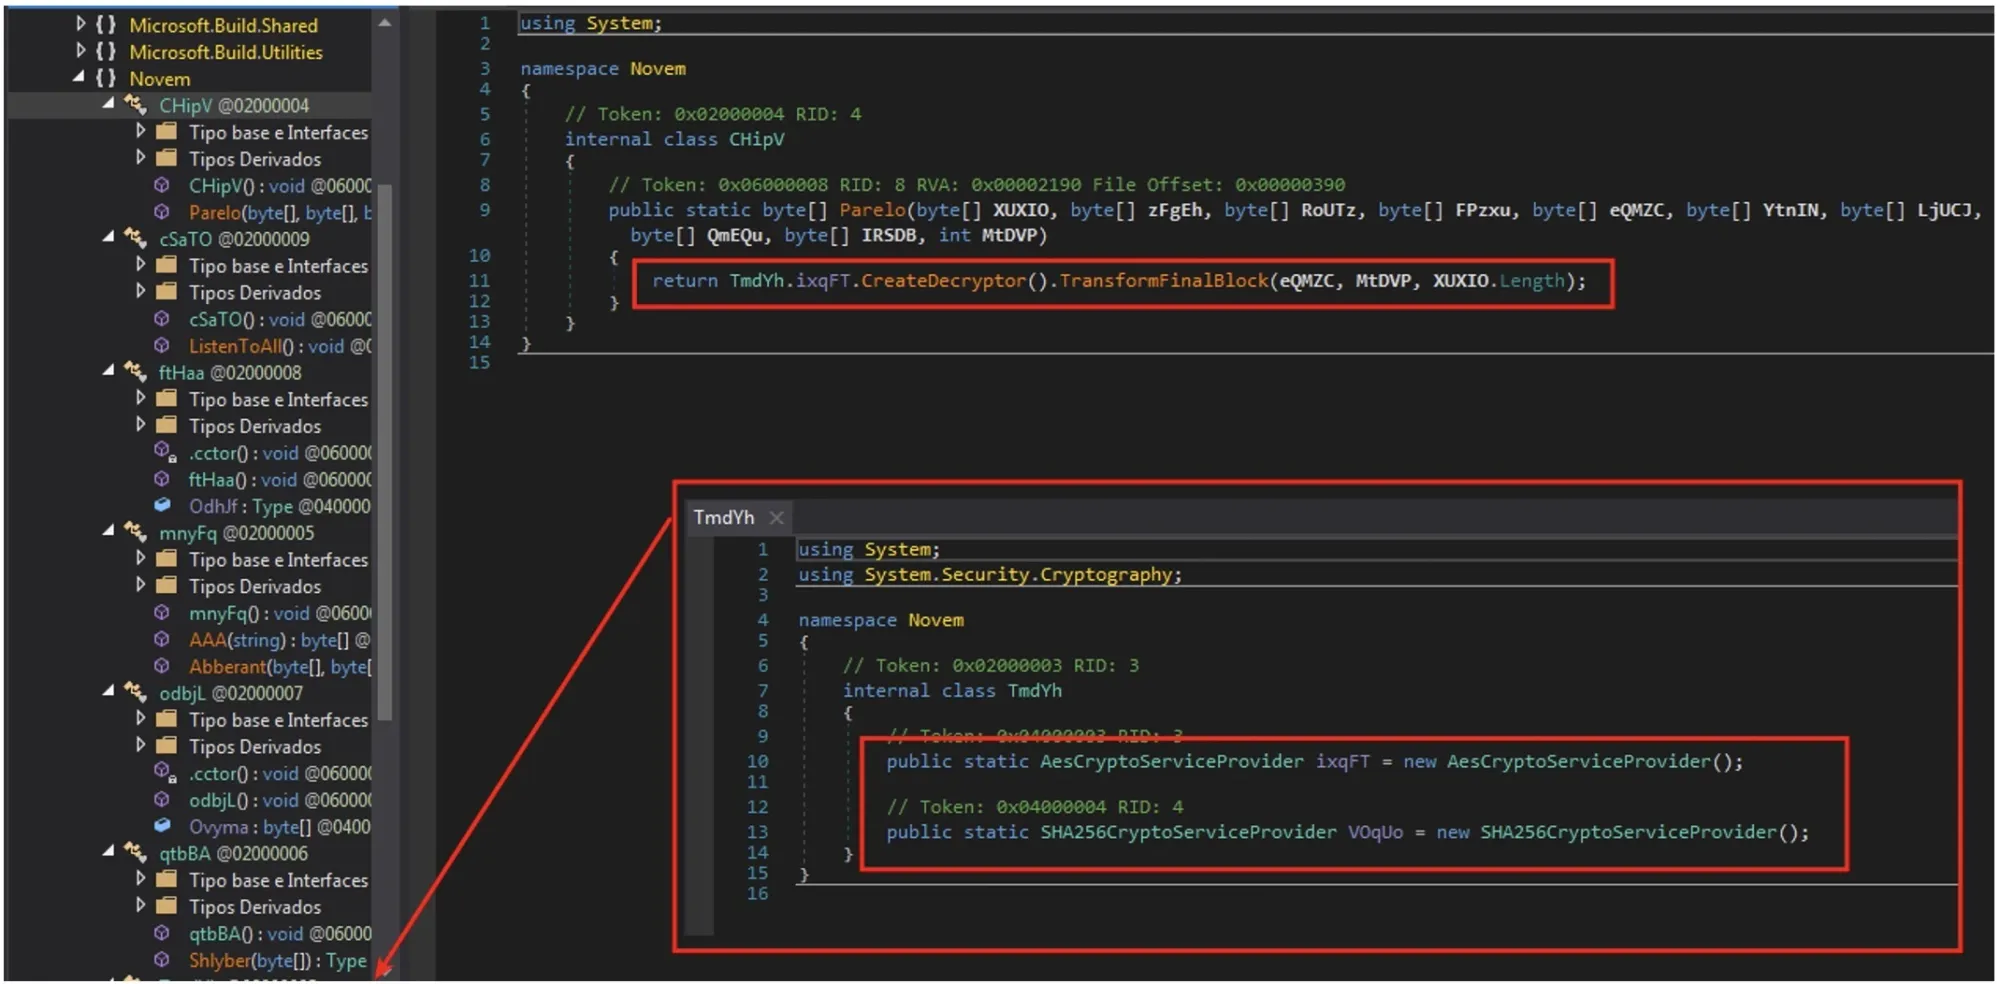Click the Parelo method icon

pyautogui.click(x=162, y=211)
